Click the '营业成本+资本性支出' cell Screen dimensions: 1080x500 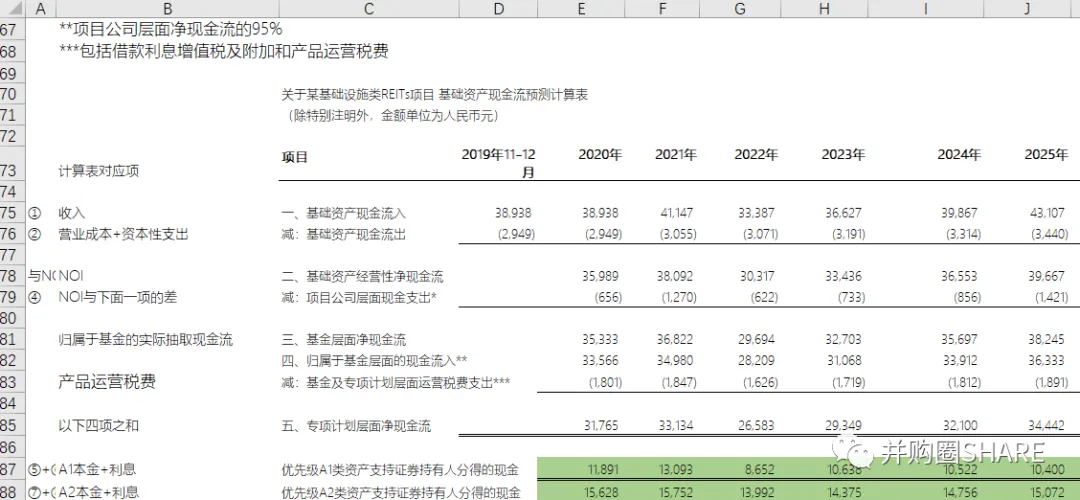tap(124, 235)
